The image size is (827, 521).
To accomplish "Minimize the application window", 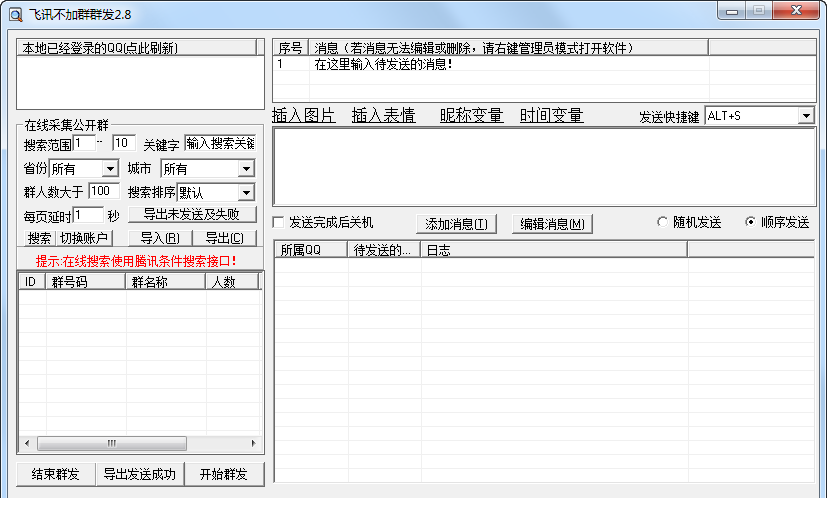I will tap(732, 11).
